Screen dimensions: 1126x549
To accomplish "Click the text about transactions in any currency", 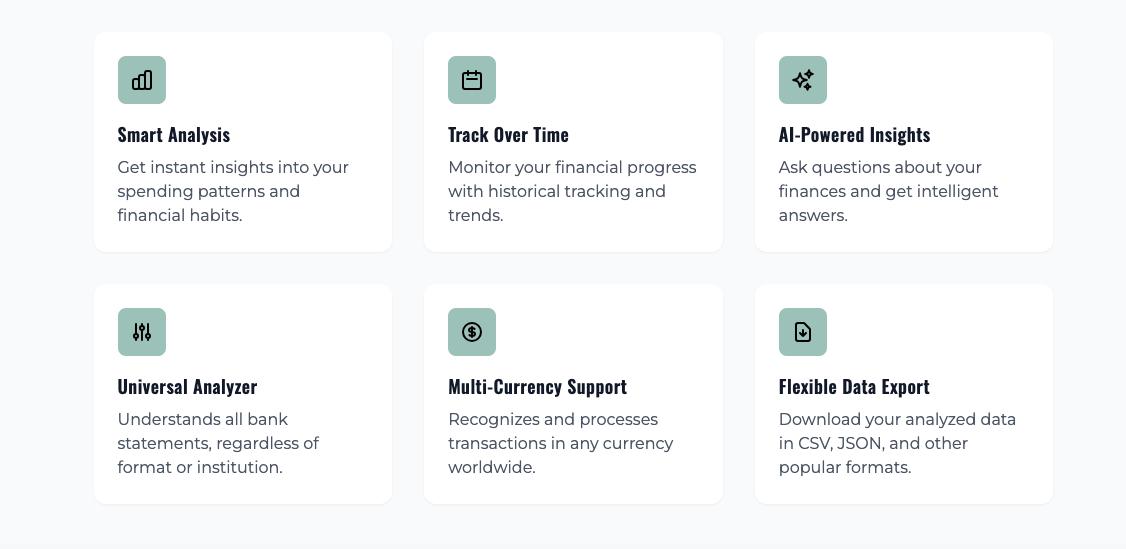I will pos(560,443).
